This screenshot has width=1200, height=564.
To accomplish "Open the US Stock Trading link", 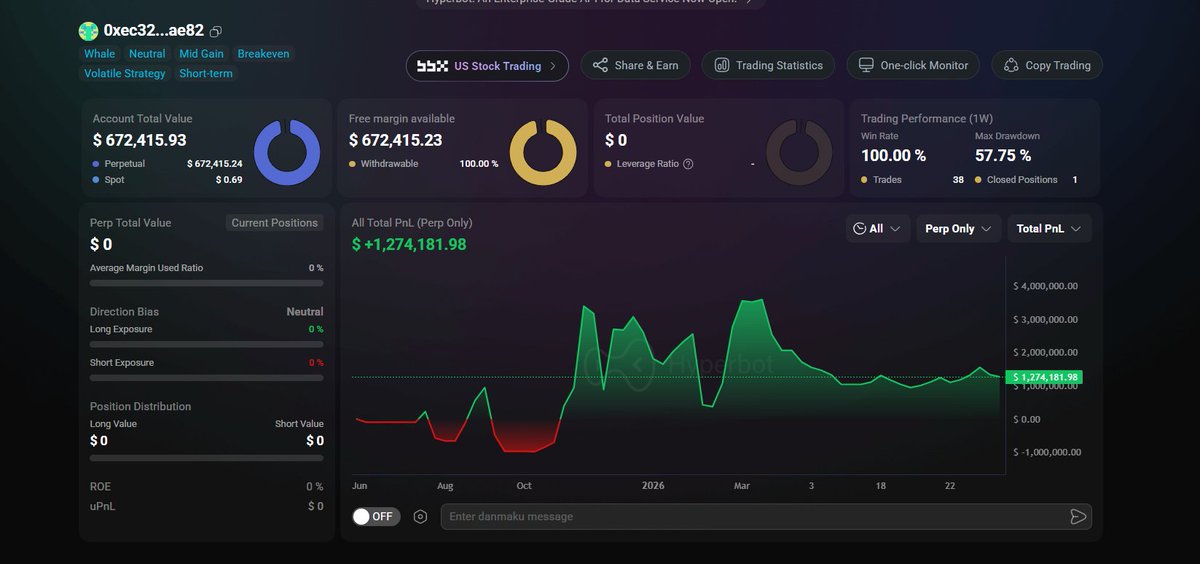I will [x=487, y=66].
